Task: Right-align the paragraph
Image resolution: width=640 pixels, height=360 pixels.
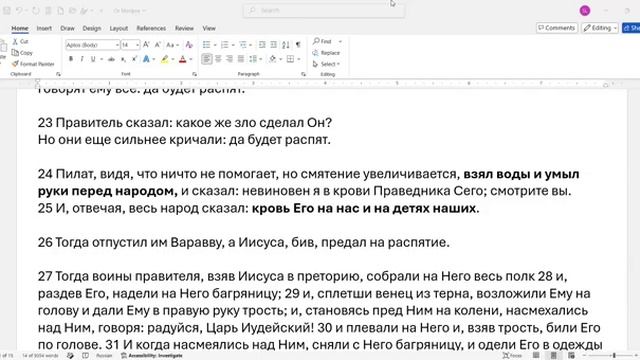Action: [x=229, y=59]
